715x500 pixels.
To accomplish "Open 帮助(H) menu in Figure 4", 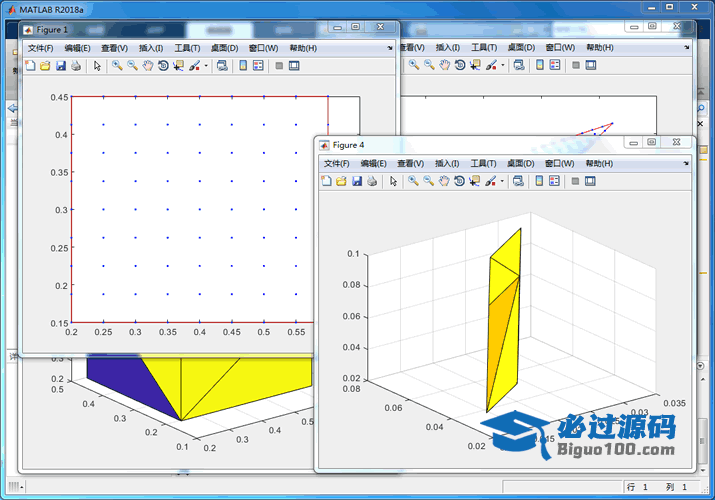I will pyautogui.click(x=600, y=163).
